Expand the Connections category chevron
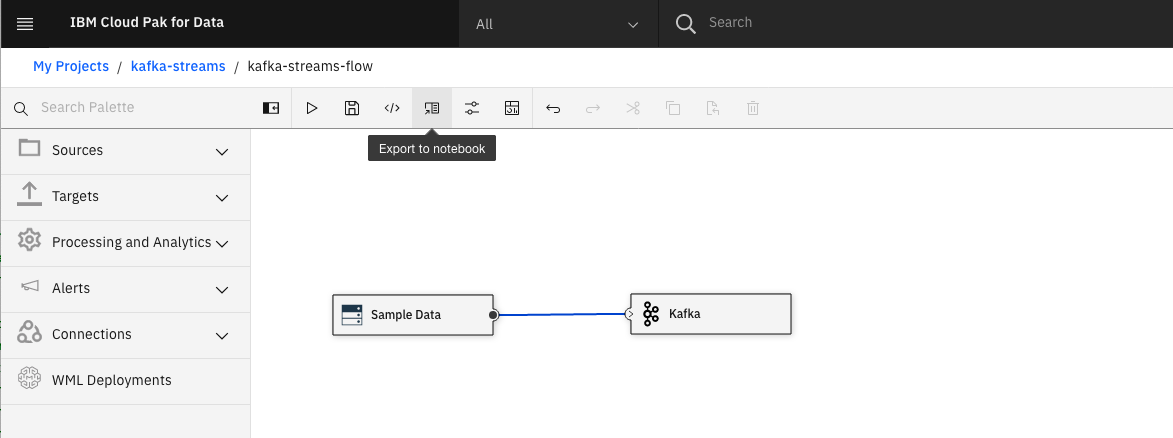Image resolution: width=1173 pixels, height=438 pixels. click(x=222, y=335)
